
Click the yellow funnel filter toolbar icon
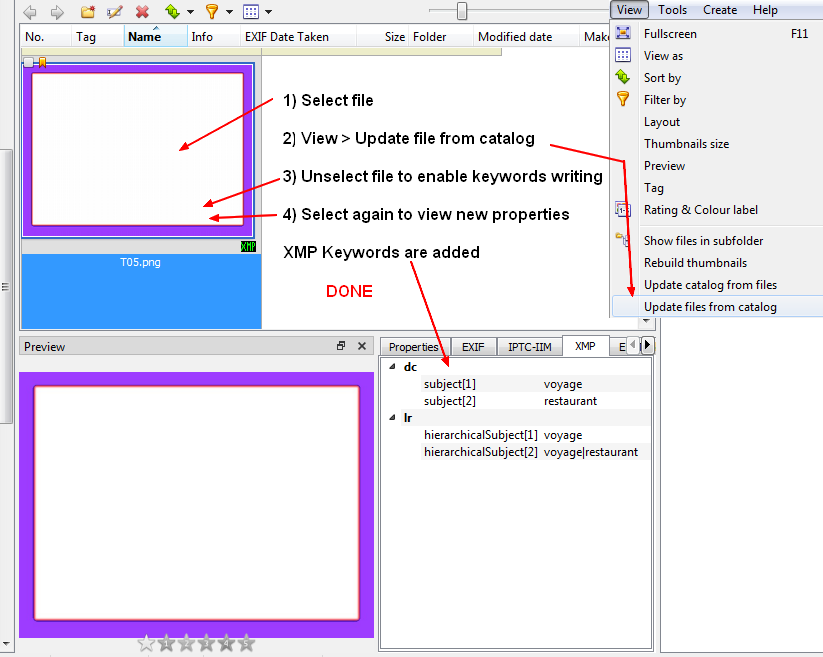click(x=211, y=12)
